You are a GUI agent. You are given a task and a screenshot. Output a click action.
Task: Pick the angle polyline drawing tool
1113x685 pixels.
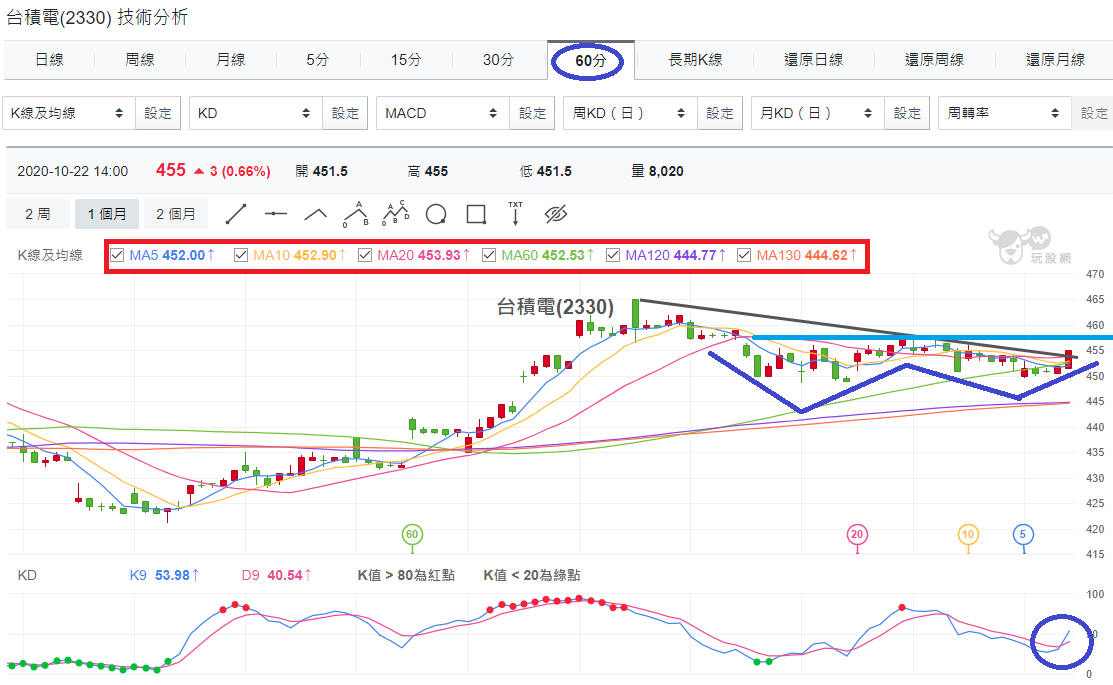tap(315, 214)
